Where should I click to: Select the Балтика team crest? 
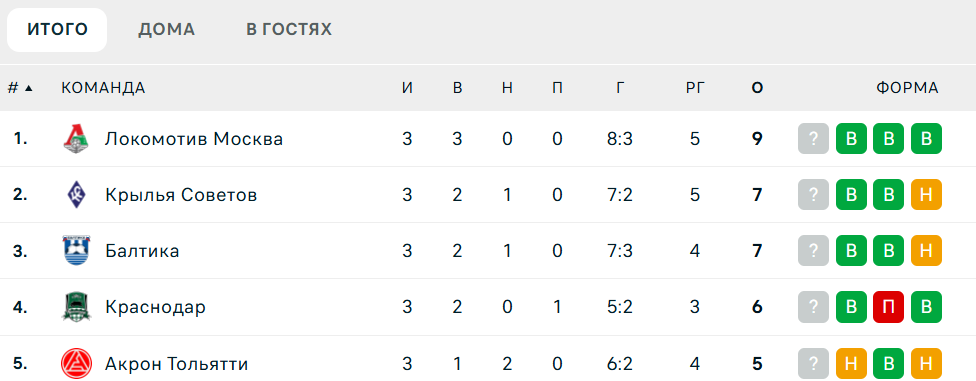[x=76, y=251]
